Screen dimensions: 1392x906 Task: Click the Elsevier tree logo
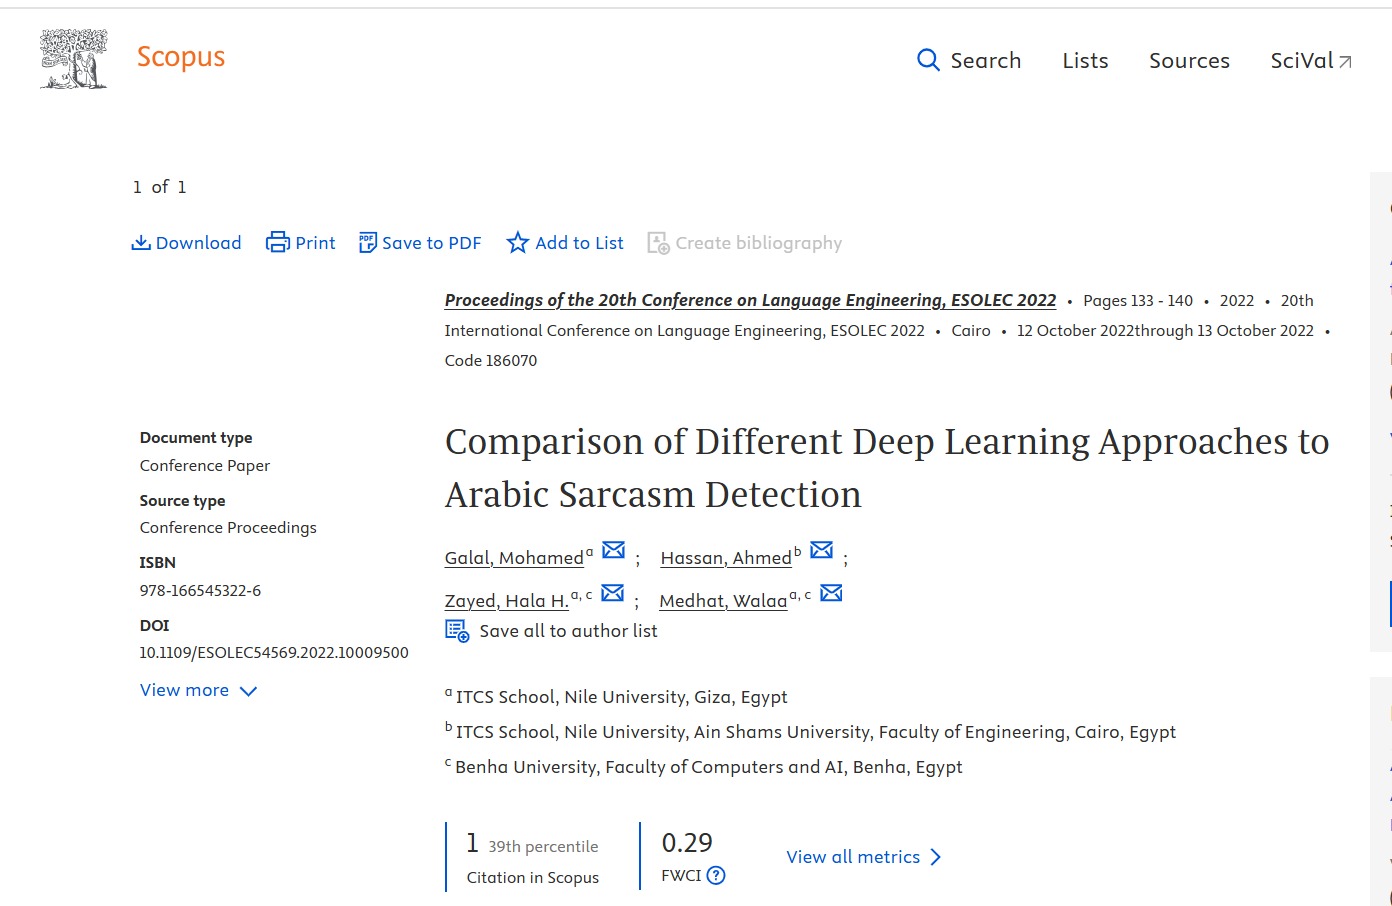click(73, 59)
